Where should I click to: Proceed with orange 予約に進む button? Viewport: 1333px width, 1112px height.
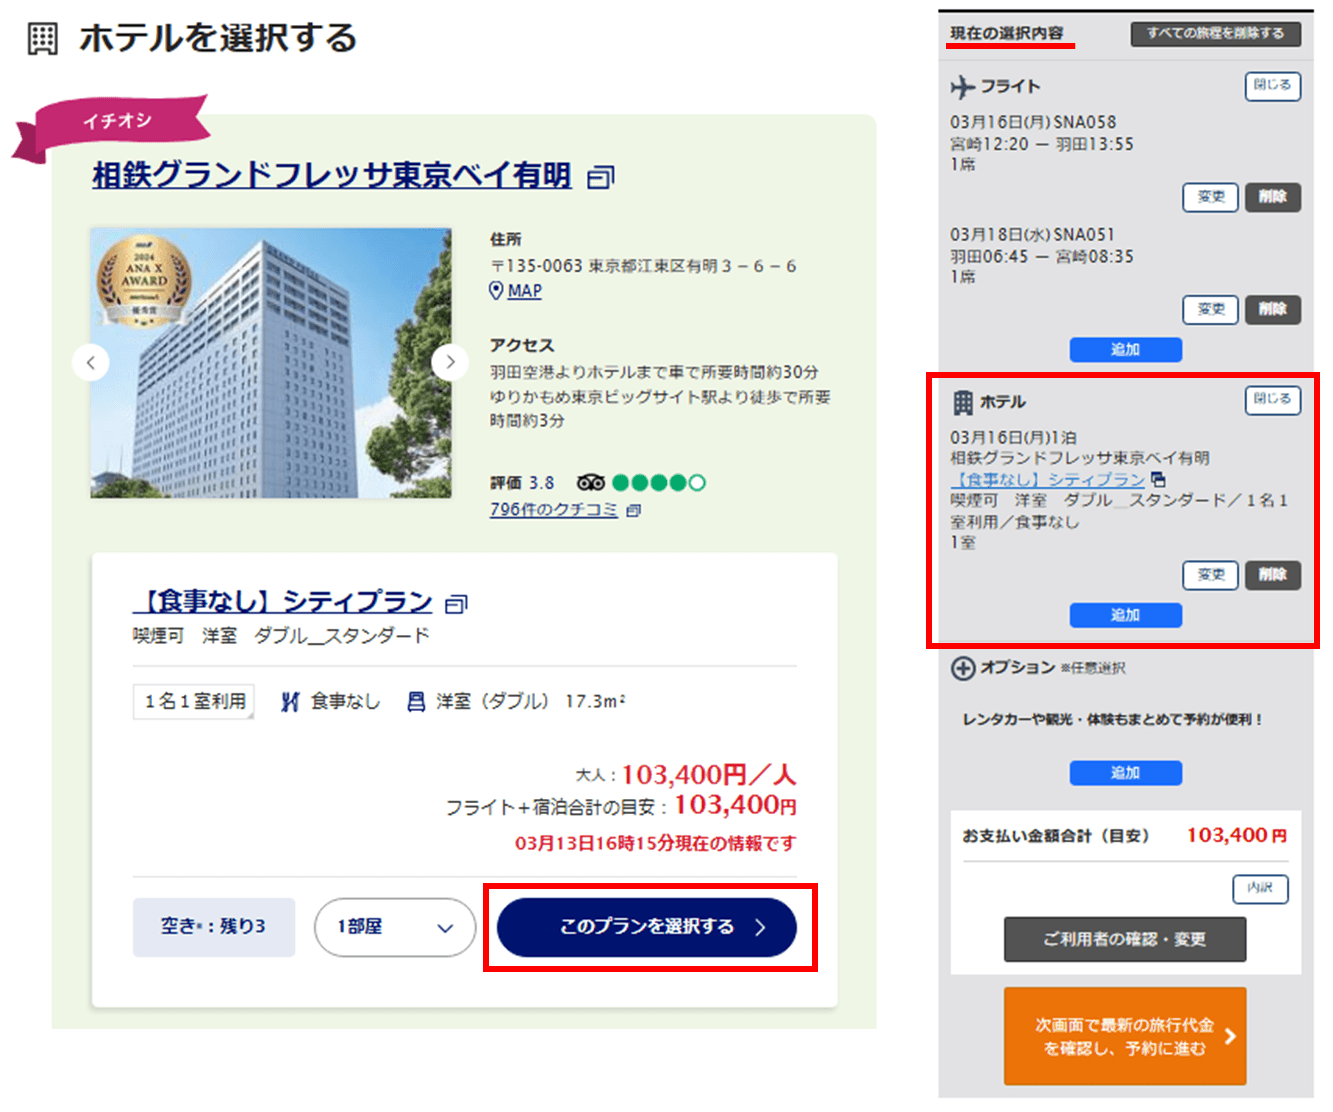1125,1036
